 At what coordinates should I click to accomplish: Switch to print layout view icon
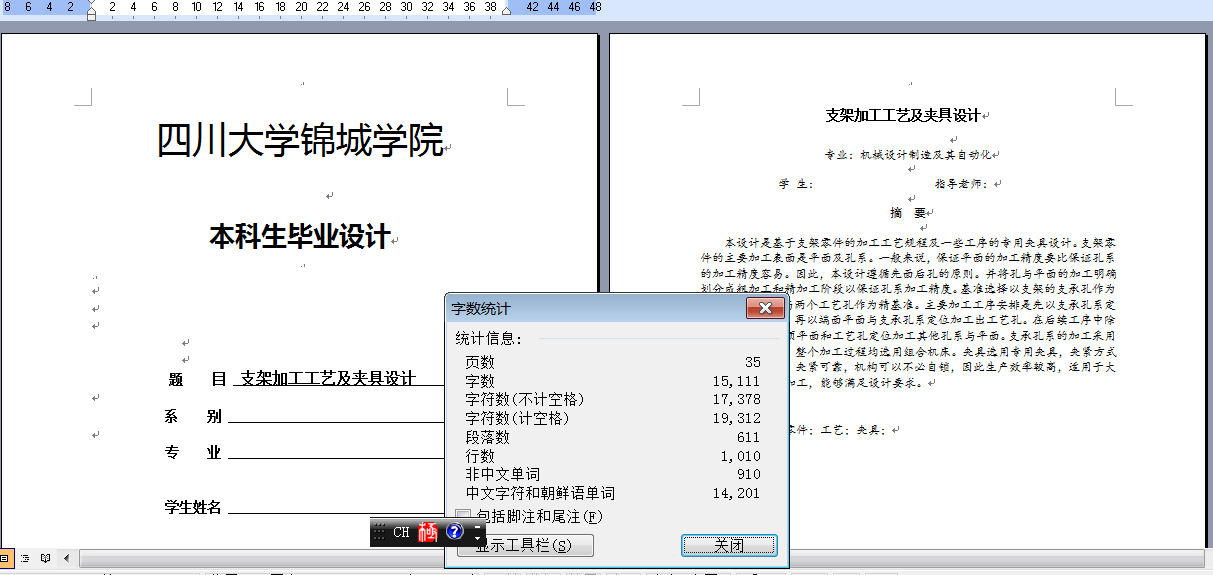tap(5, 558)
